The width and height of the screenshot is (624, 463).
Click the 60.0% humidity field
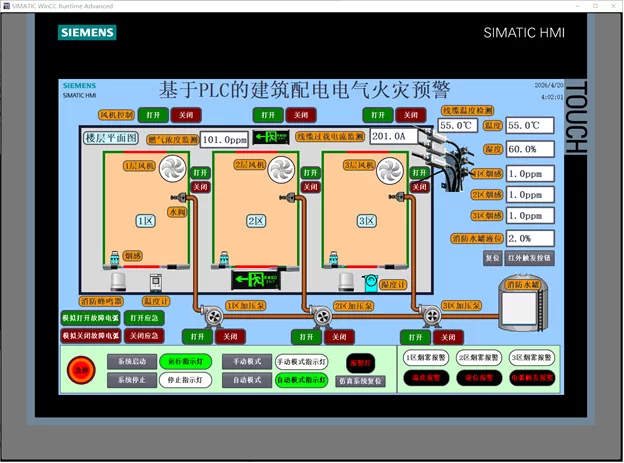tap(530, 149)
